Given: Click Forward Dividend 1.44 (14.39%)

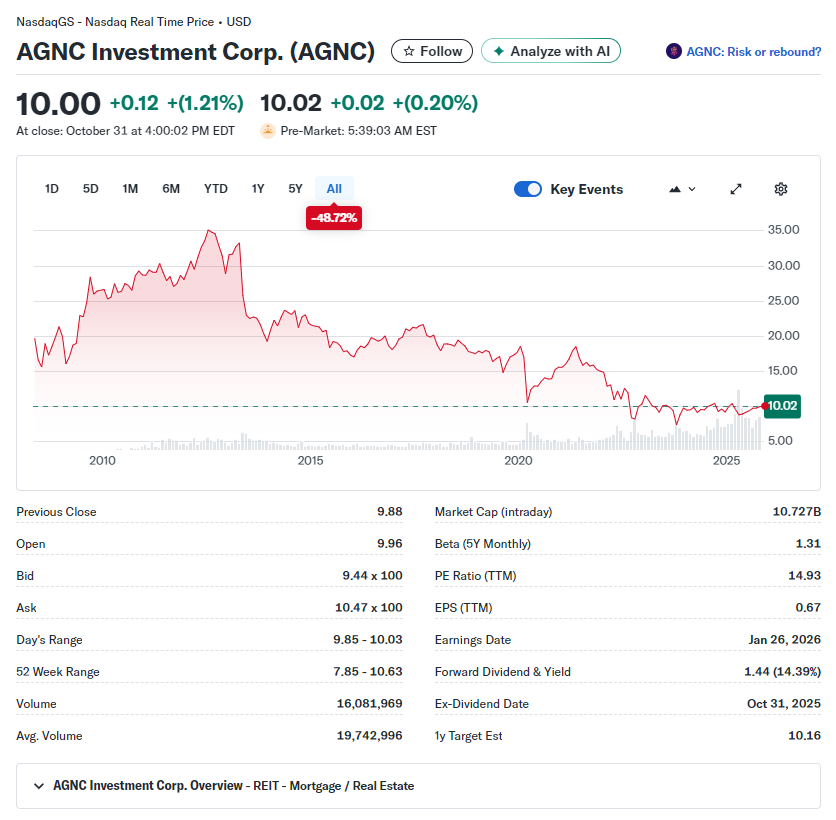Looking at the screenshot, I should pos(783,672).
